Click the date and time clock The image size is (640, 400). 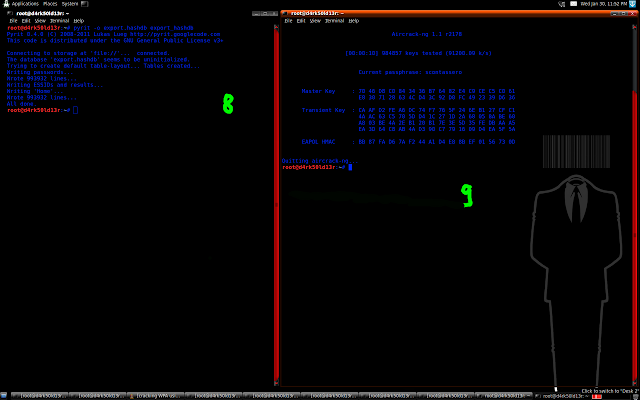[603, 4]
